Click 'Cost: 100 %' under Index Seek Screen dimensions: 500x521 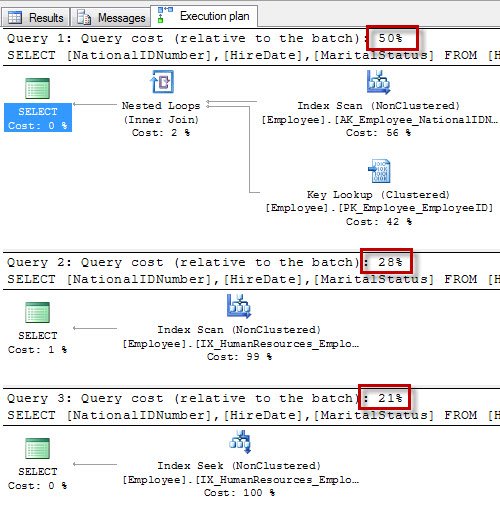239,493
